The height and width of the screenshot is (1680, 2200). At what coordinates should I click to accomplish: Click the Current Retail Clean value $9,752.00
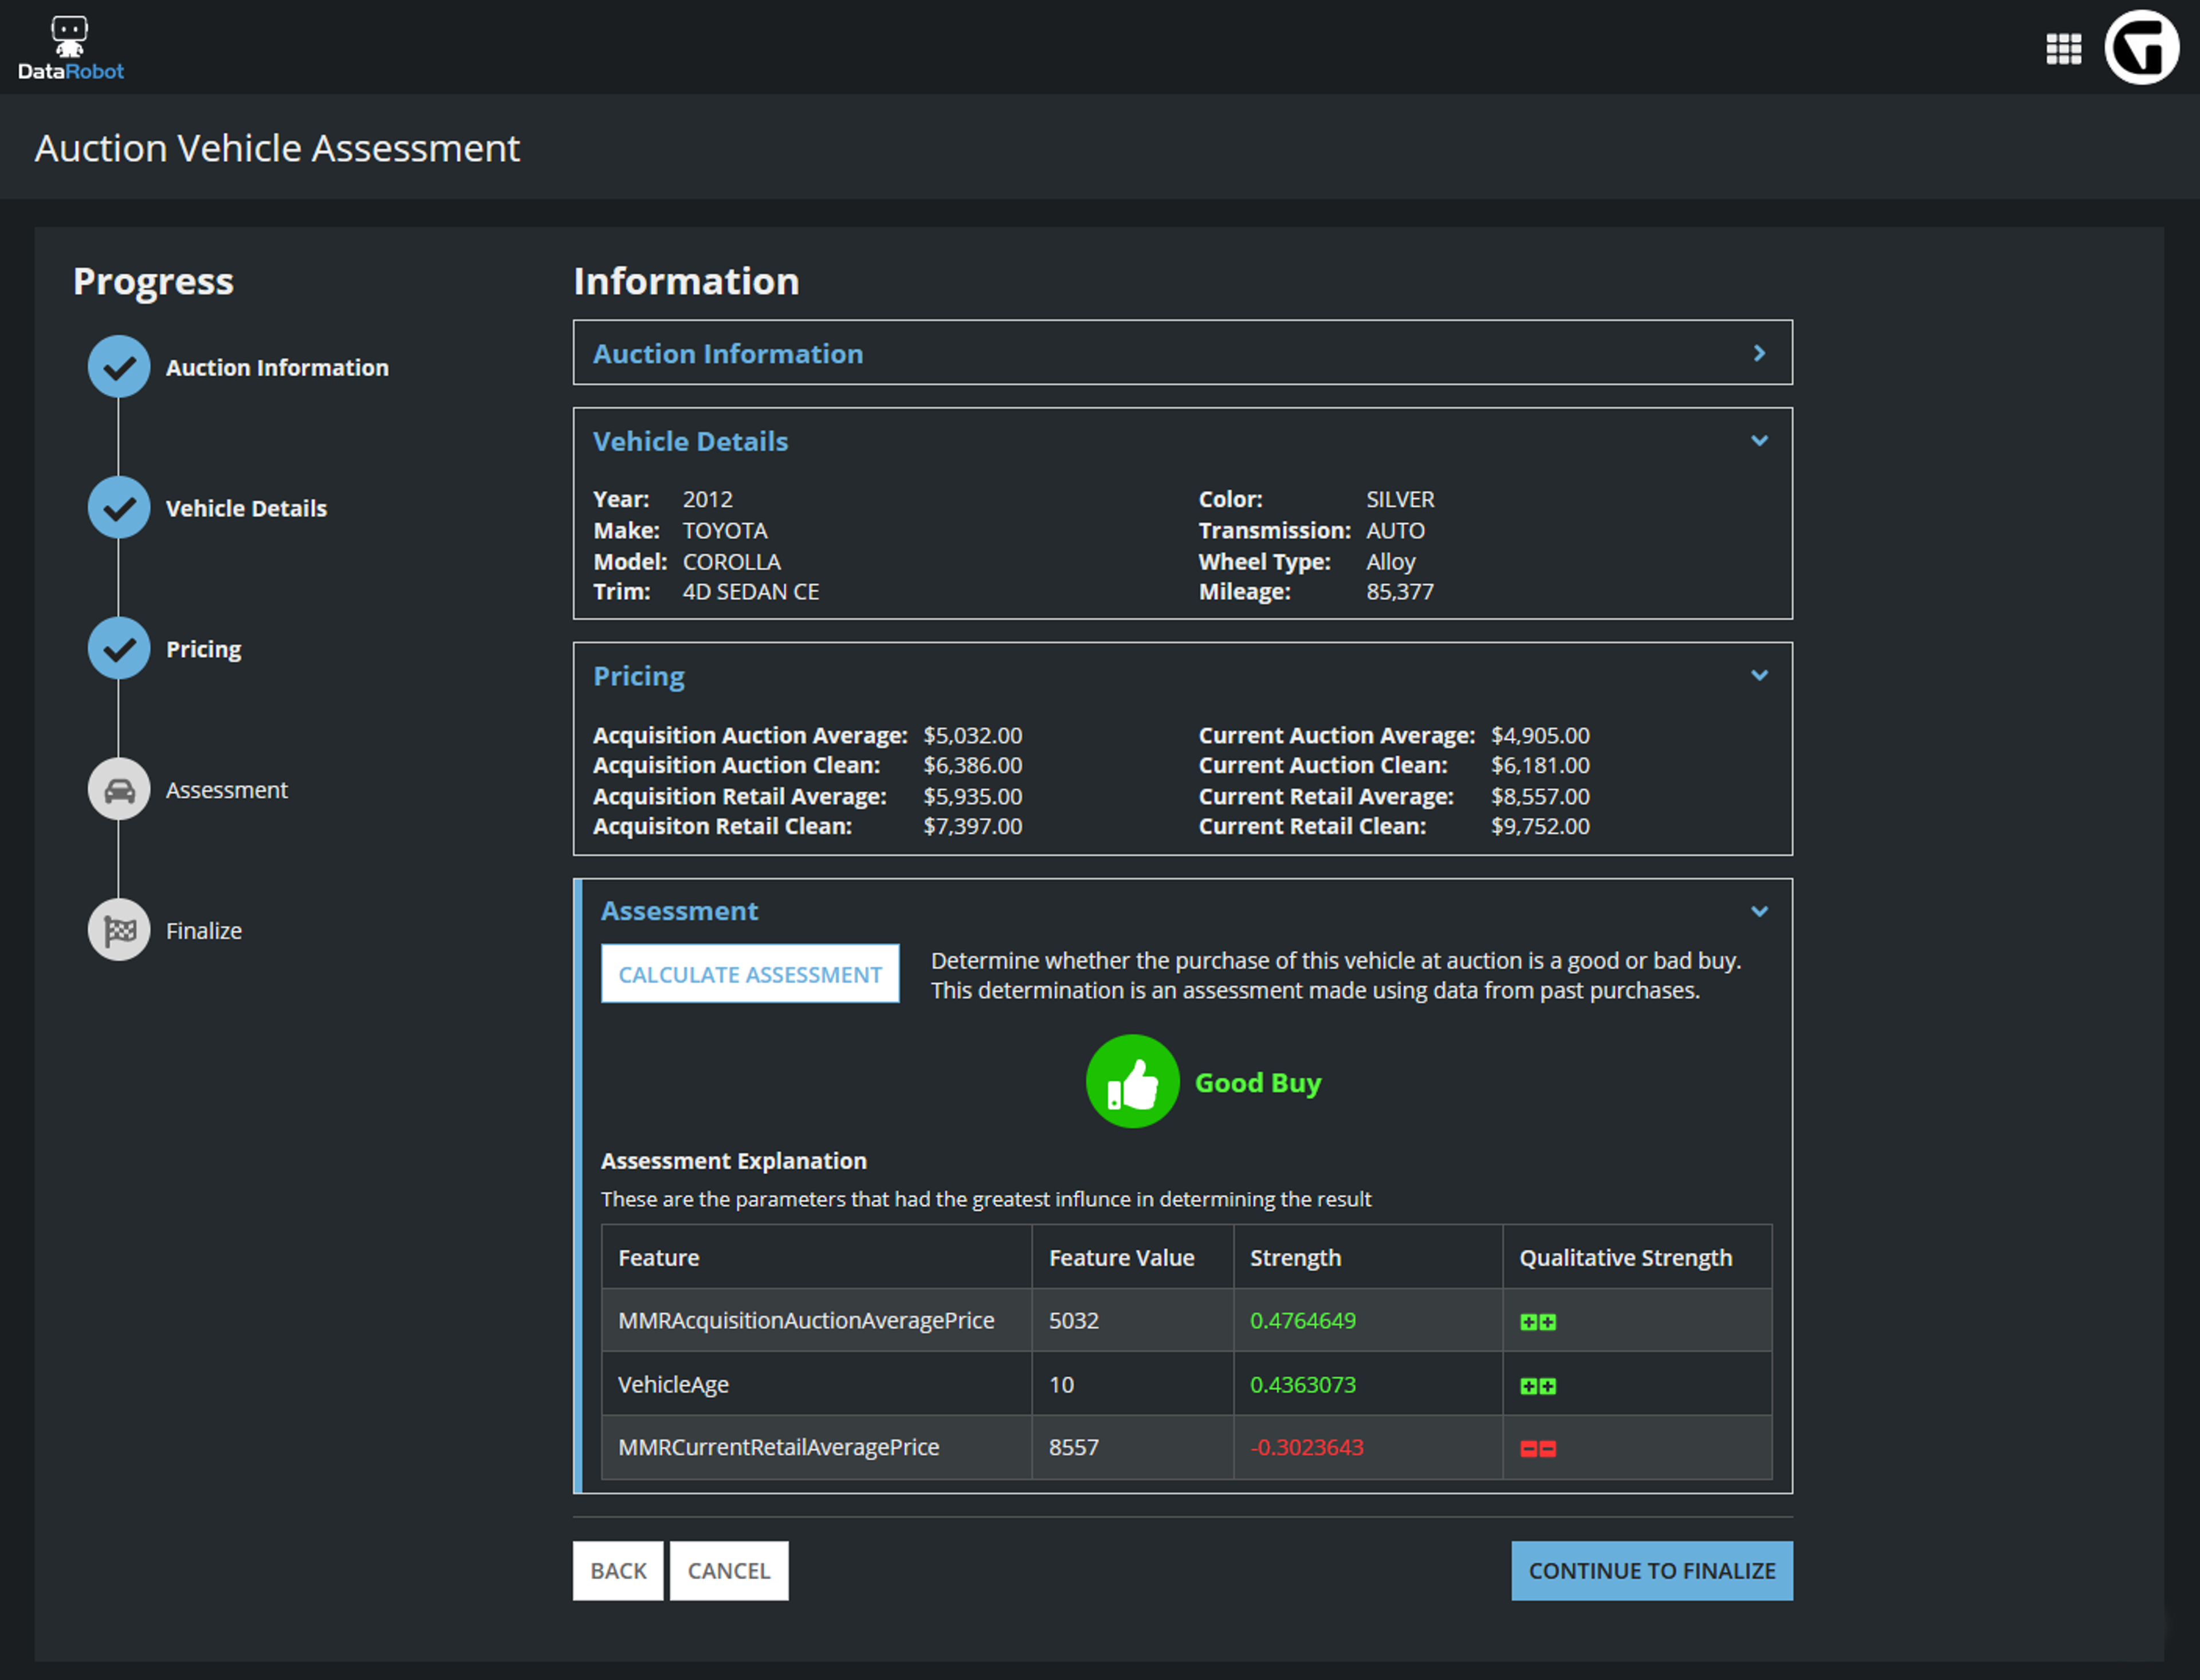(1540, 827)
